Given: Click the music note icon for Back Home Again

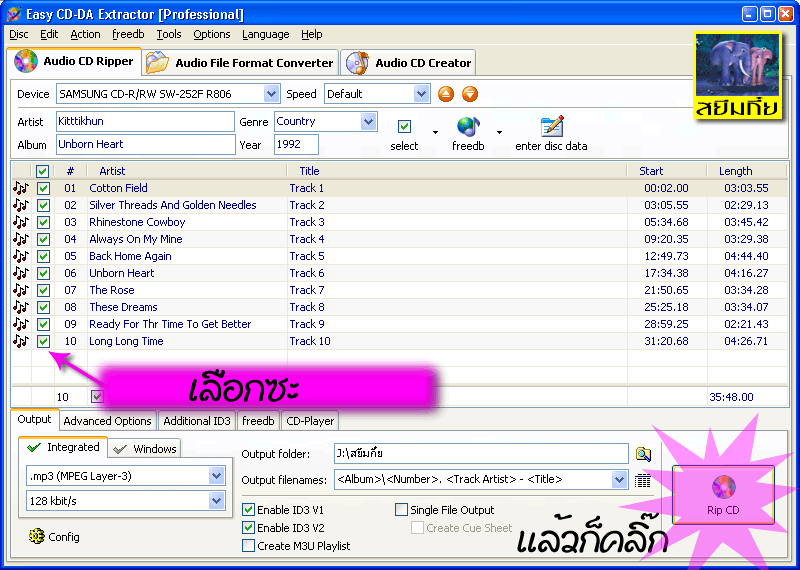Looking at the screenshot, I should tap(20, 256).
